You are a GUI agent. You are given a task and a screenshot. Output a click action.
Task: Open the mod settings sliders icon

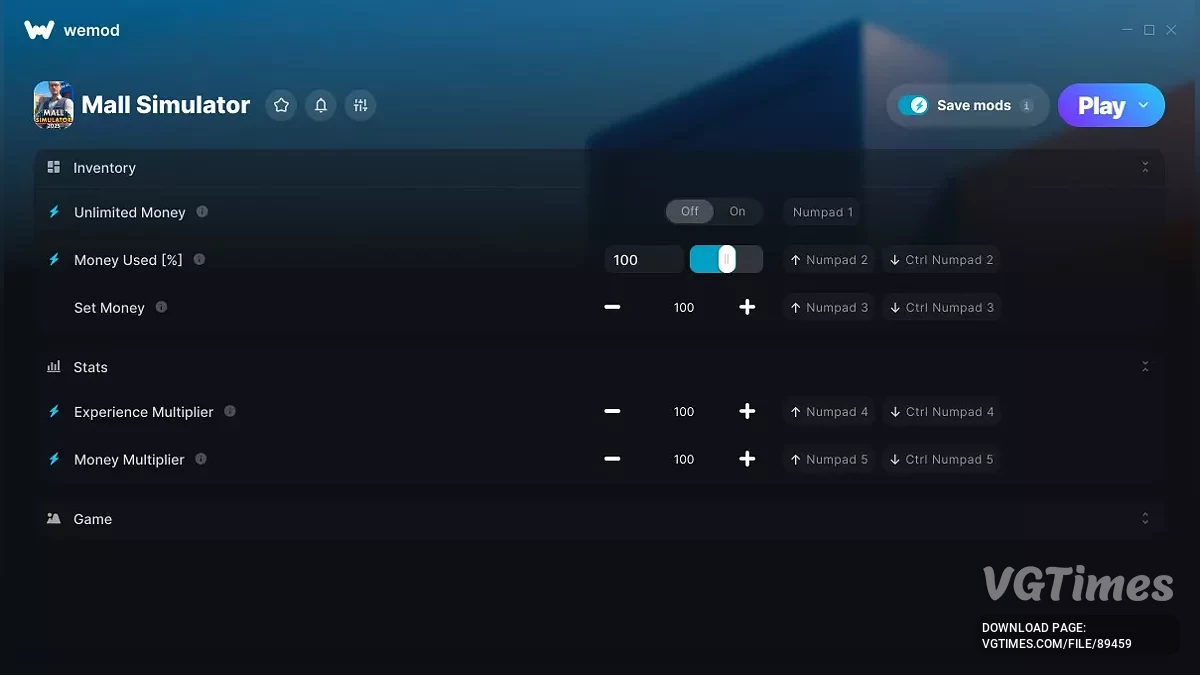pyautogui.click(x=361, y=105)
